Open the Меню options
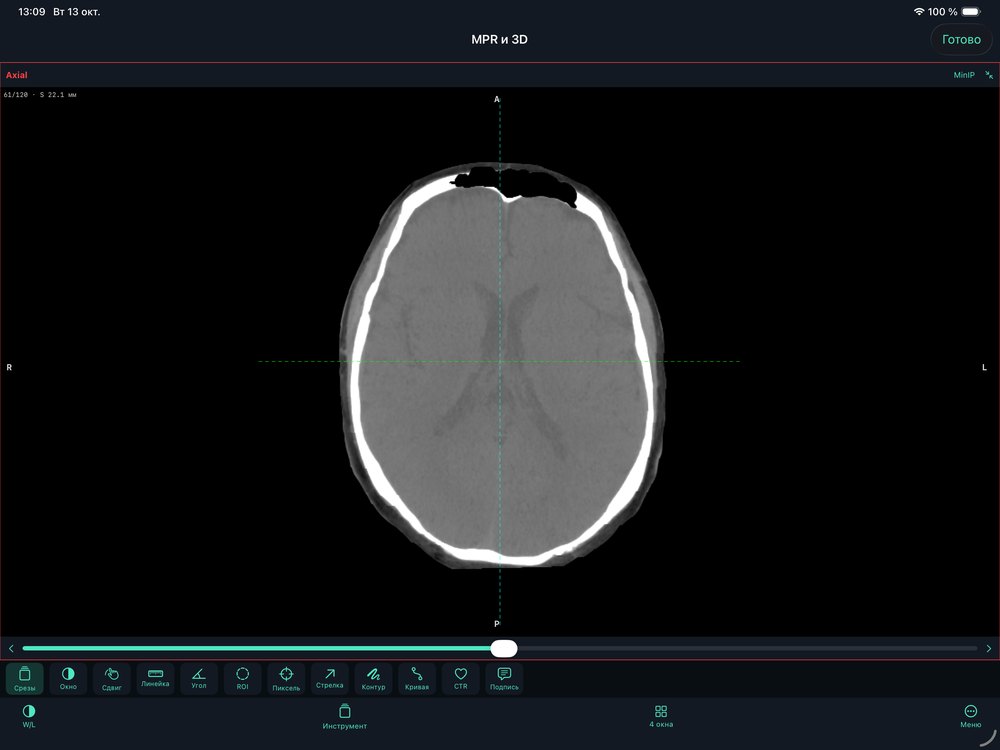Screen dimensions: 1000x750 click(971, 716)
